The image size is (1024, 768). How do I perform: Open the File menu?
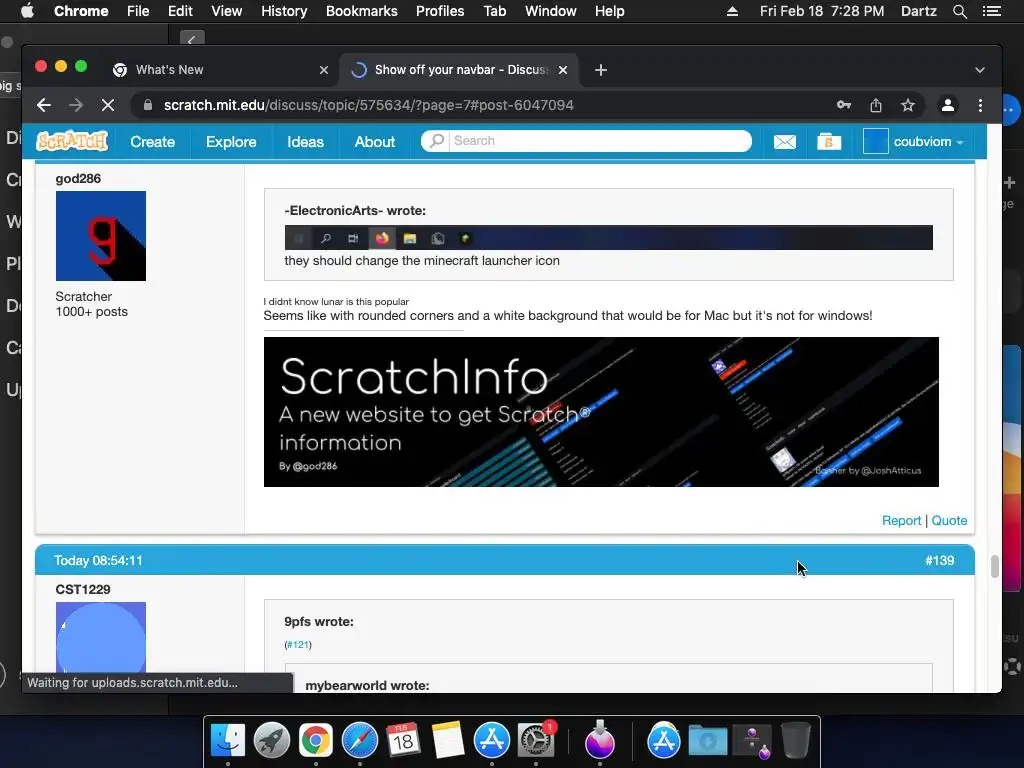(x=138, y=11)
